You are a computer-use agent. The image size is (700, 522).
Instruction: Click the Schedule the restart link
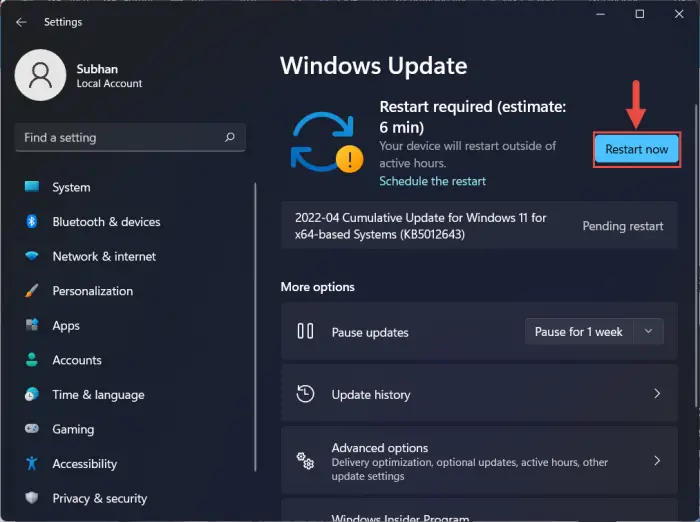pyautogui.click(x=432, y=181)
